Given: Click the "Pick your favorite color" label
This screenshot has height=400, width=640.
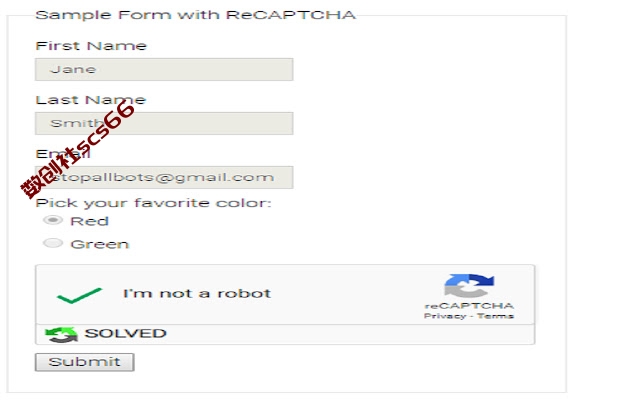Looking at the screenshot, I should [153, 203].
